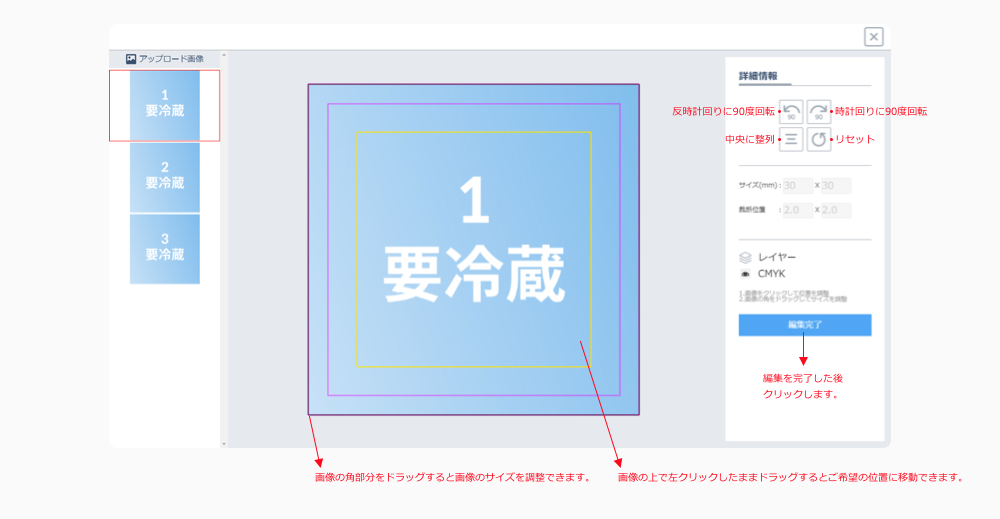Click the size (mm) width field
1000x519 pixels.
click(x=797, y=185)
